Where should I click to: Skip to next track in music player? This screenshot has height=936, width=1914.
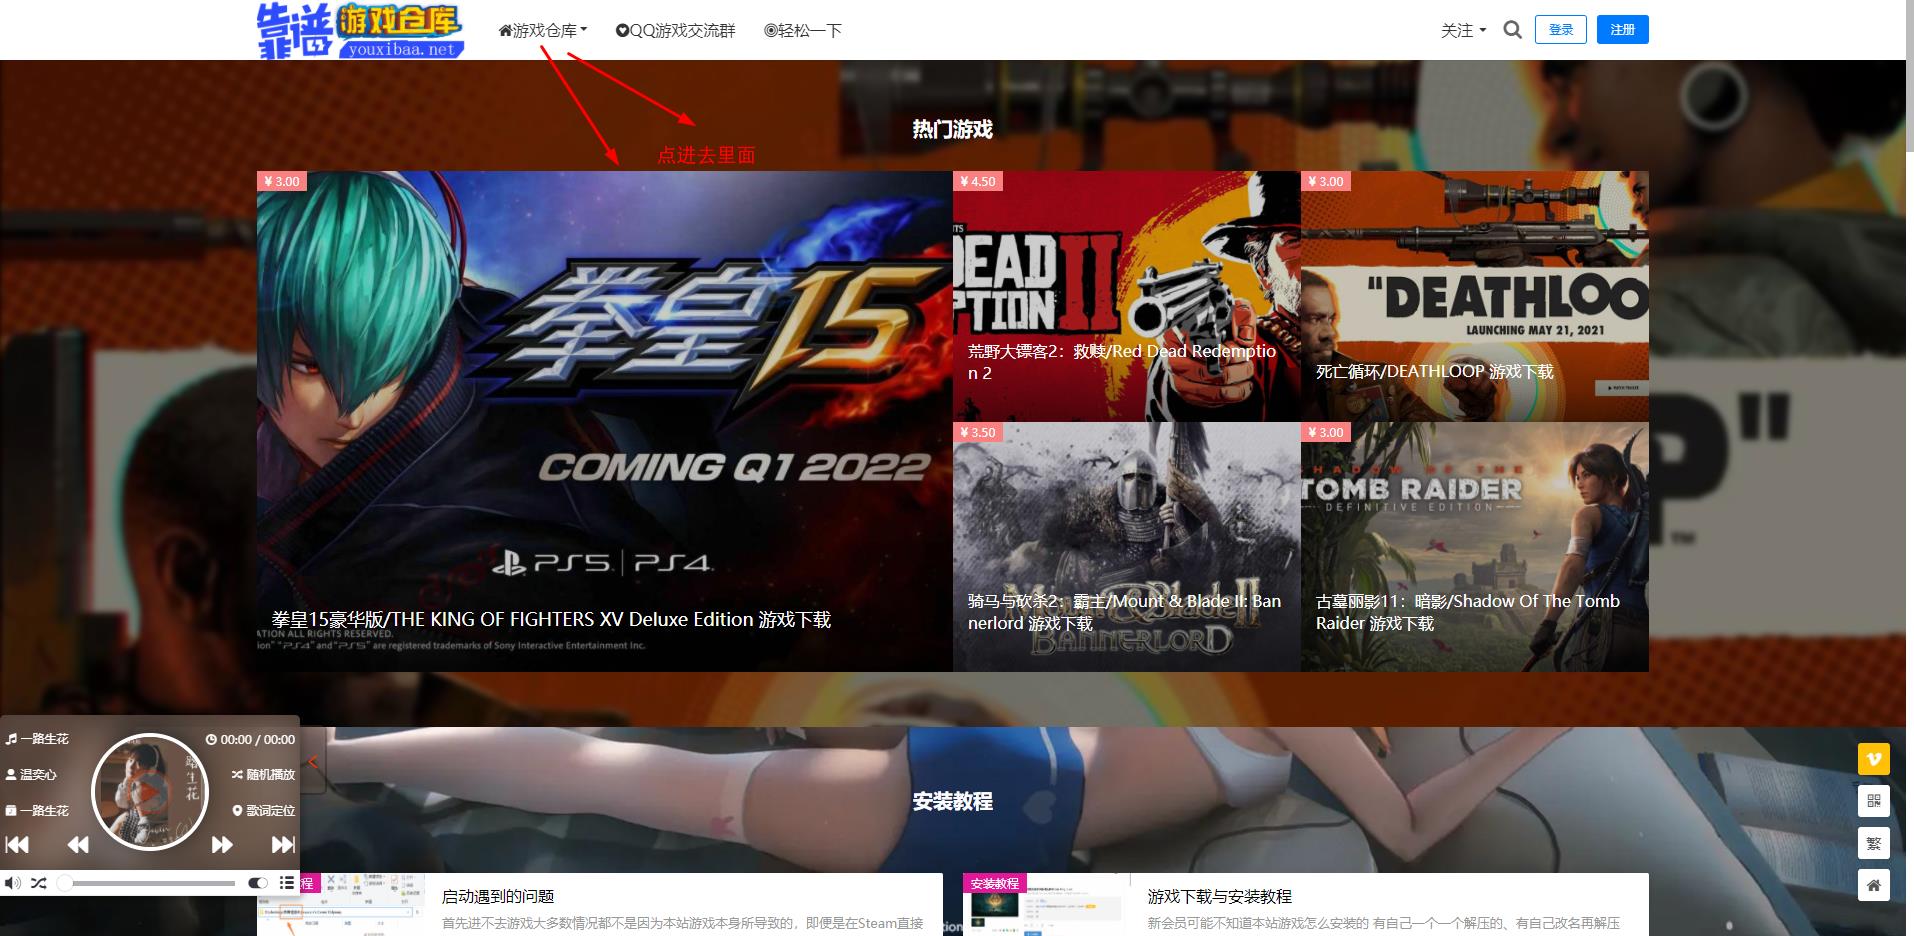coord(283,845)
